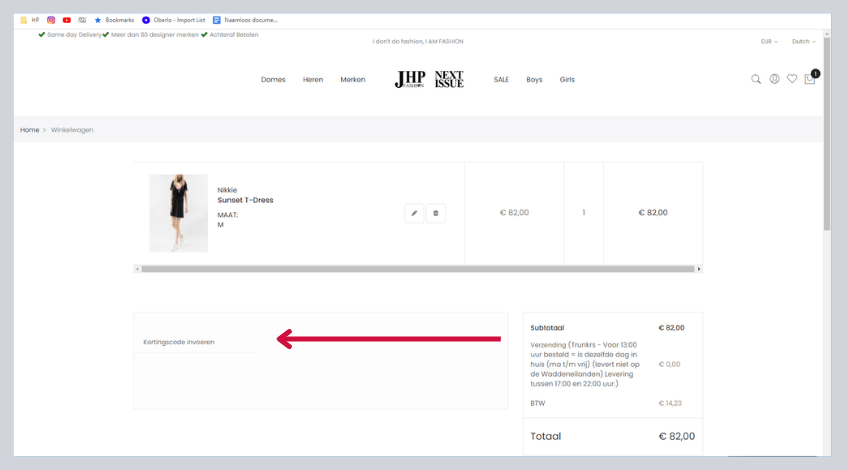Image resolution: width=847 pixels, height=470 pixels.
Task: Click the page vertical scrollbar
Action: point(827,135)
